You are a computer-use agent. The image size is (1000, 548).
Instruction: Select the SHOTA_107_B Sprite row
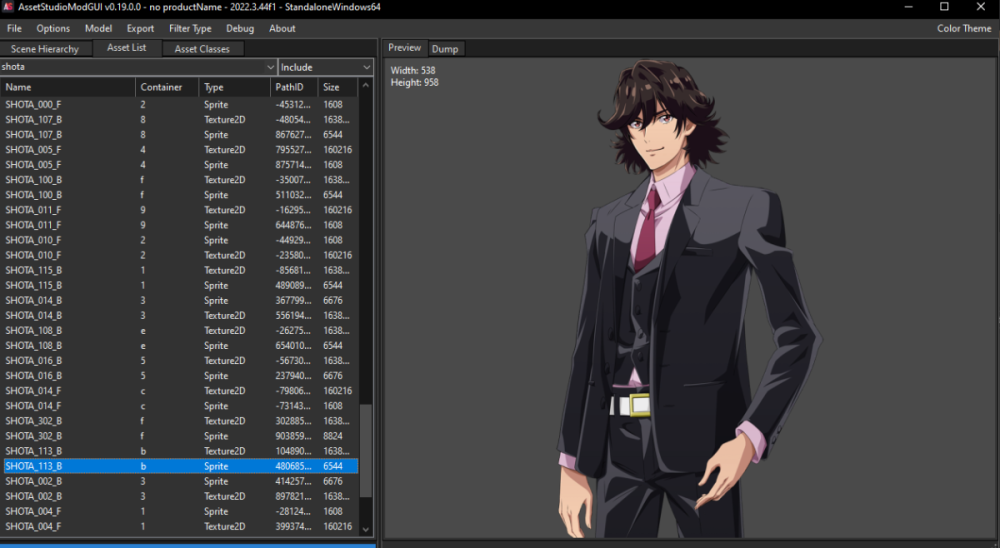click(180, 135)
